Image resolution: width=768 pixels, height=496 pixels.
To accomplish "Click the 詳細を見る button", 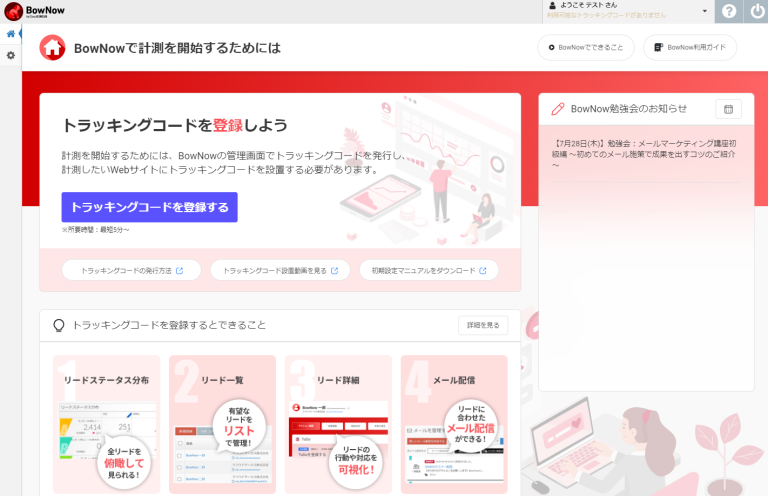I will [483, 325].
